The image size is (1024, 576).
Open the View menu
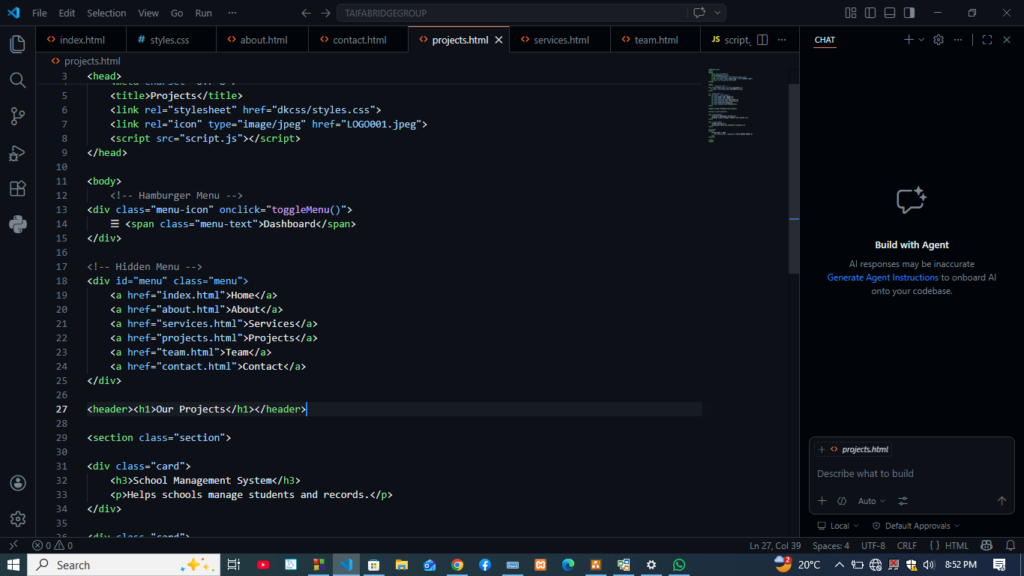click(148, 13)
